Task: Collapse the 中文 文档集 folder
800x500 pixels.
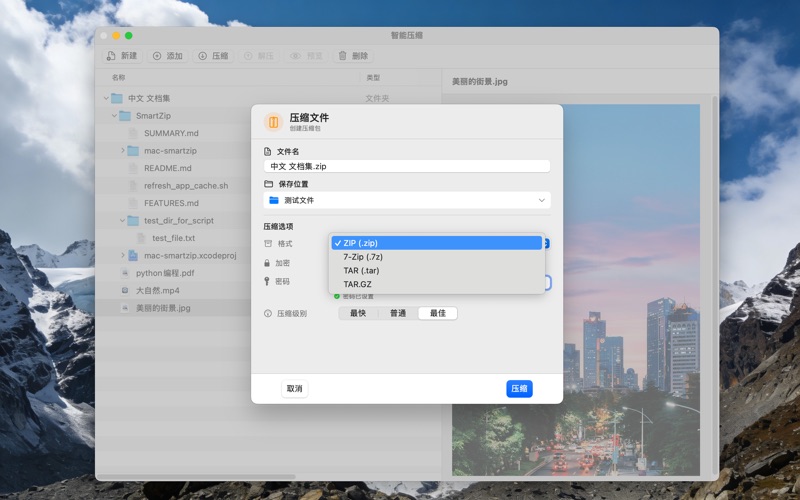Action: [x=106, y=98]
